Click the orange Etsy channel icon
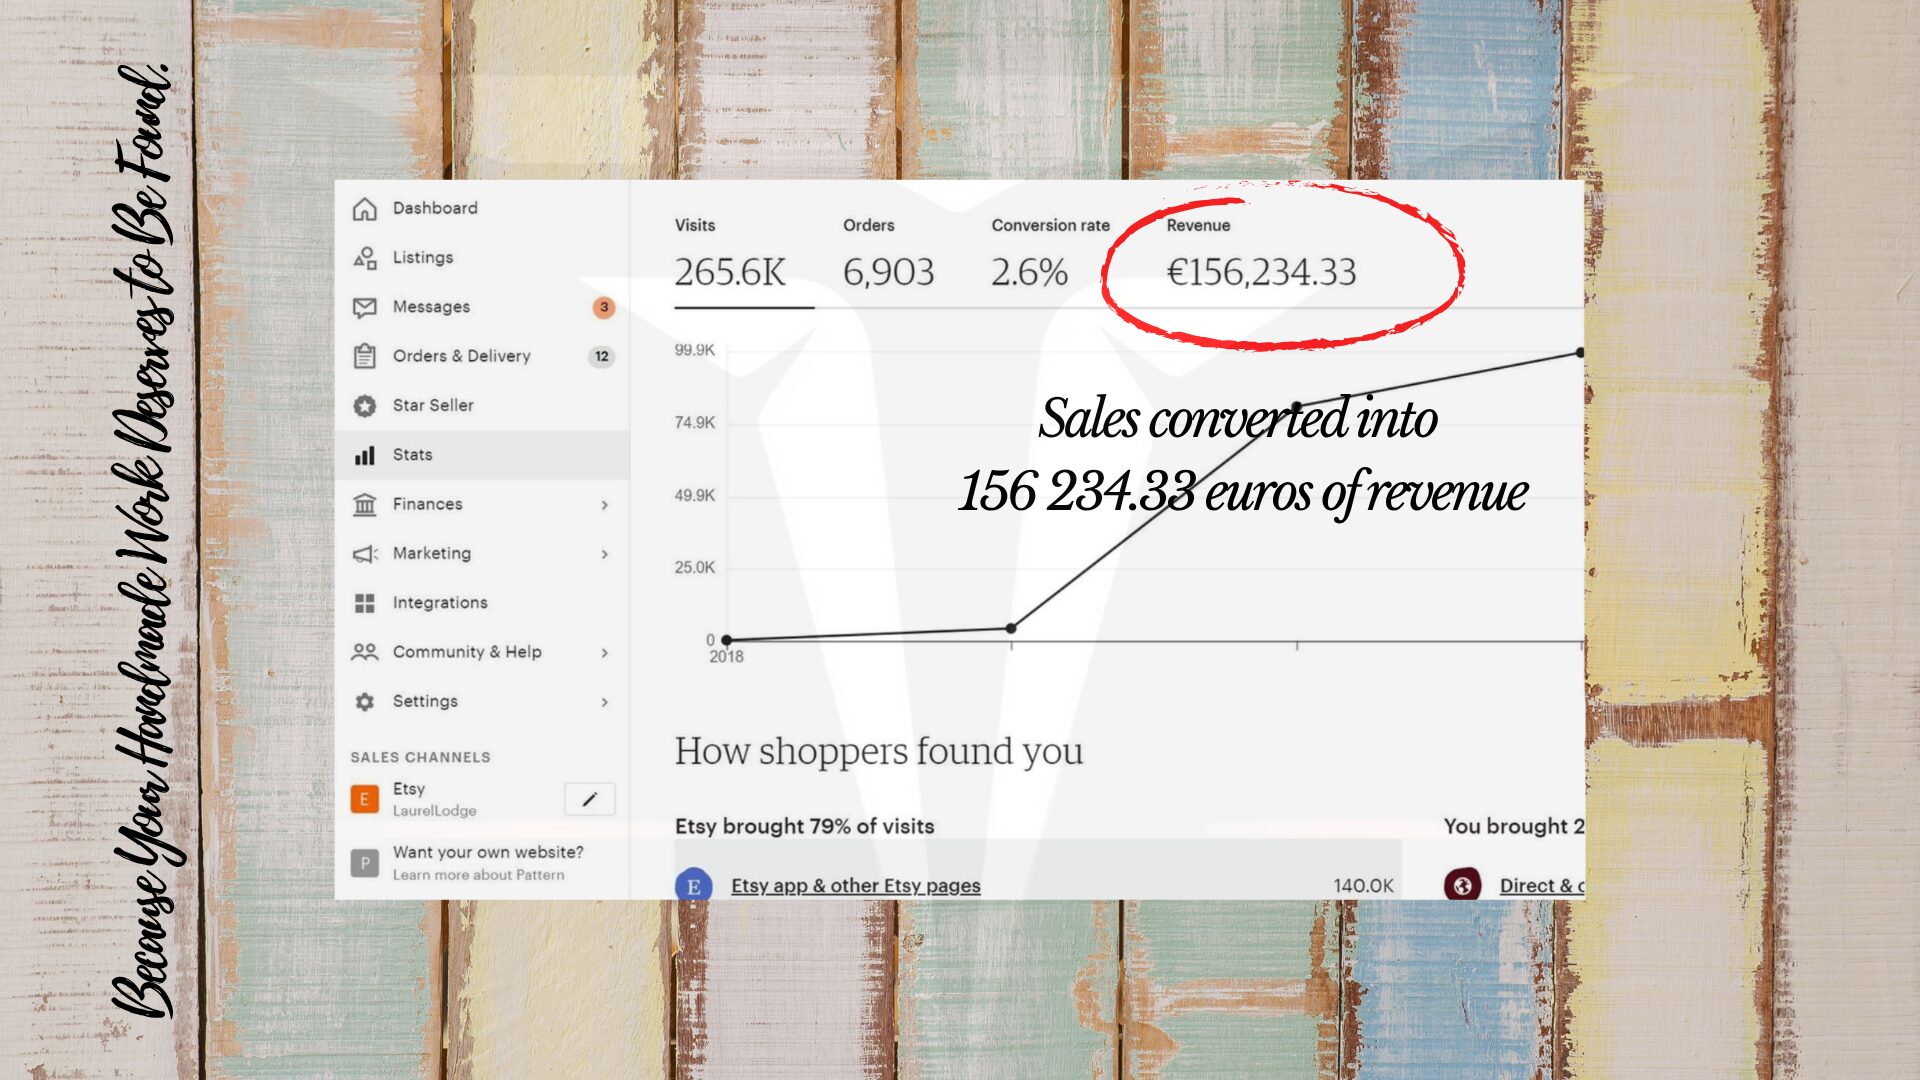The width and height of the screenshot is (1920, 1080). 365,799
